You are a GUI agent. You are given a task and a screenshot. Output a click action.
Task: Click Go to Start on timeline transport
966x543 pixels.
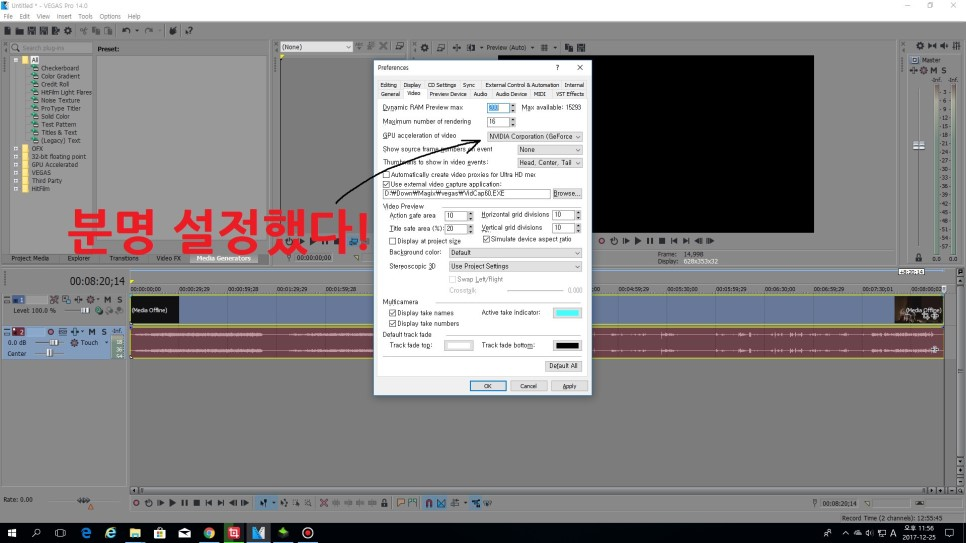[209, 503]
